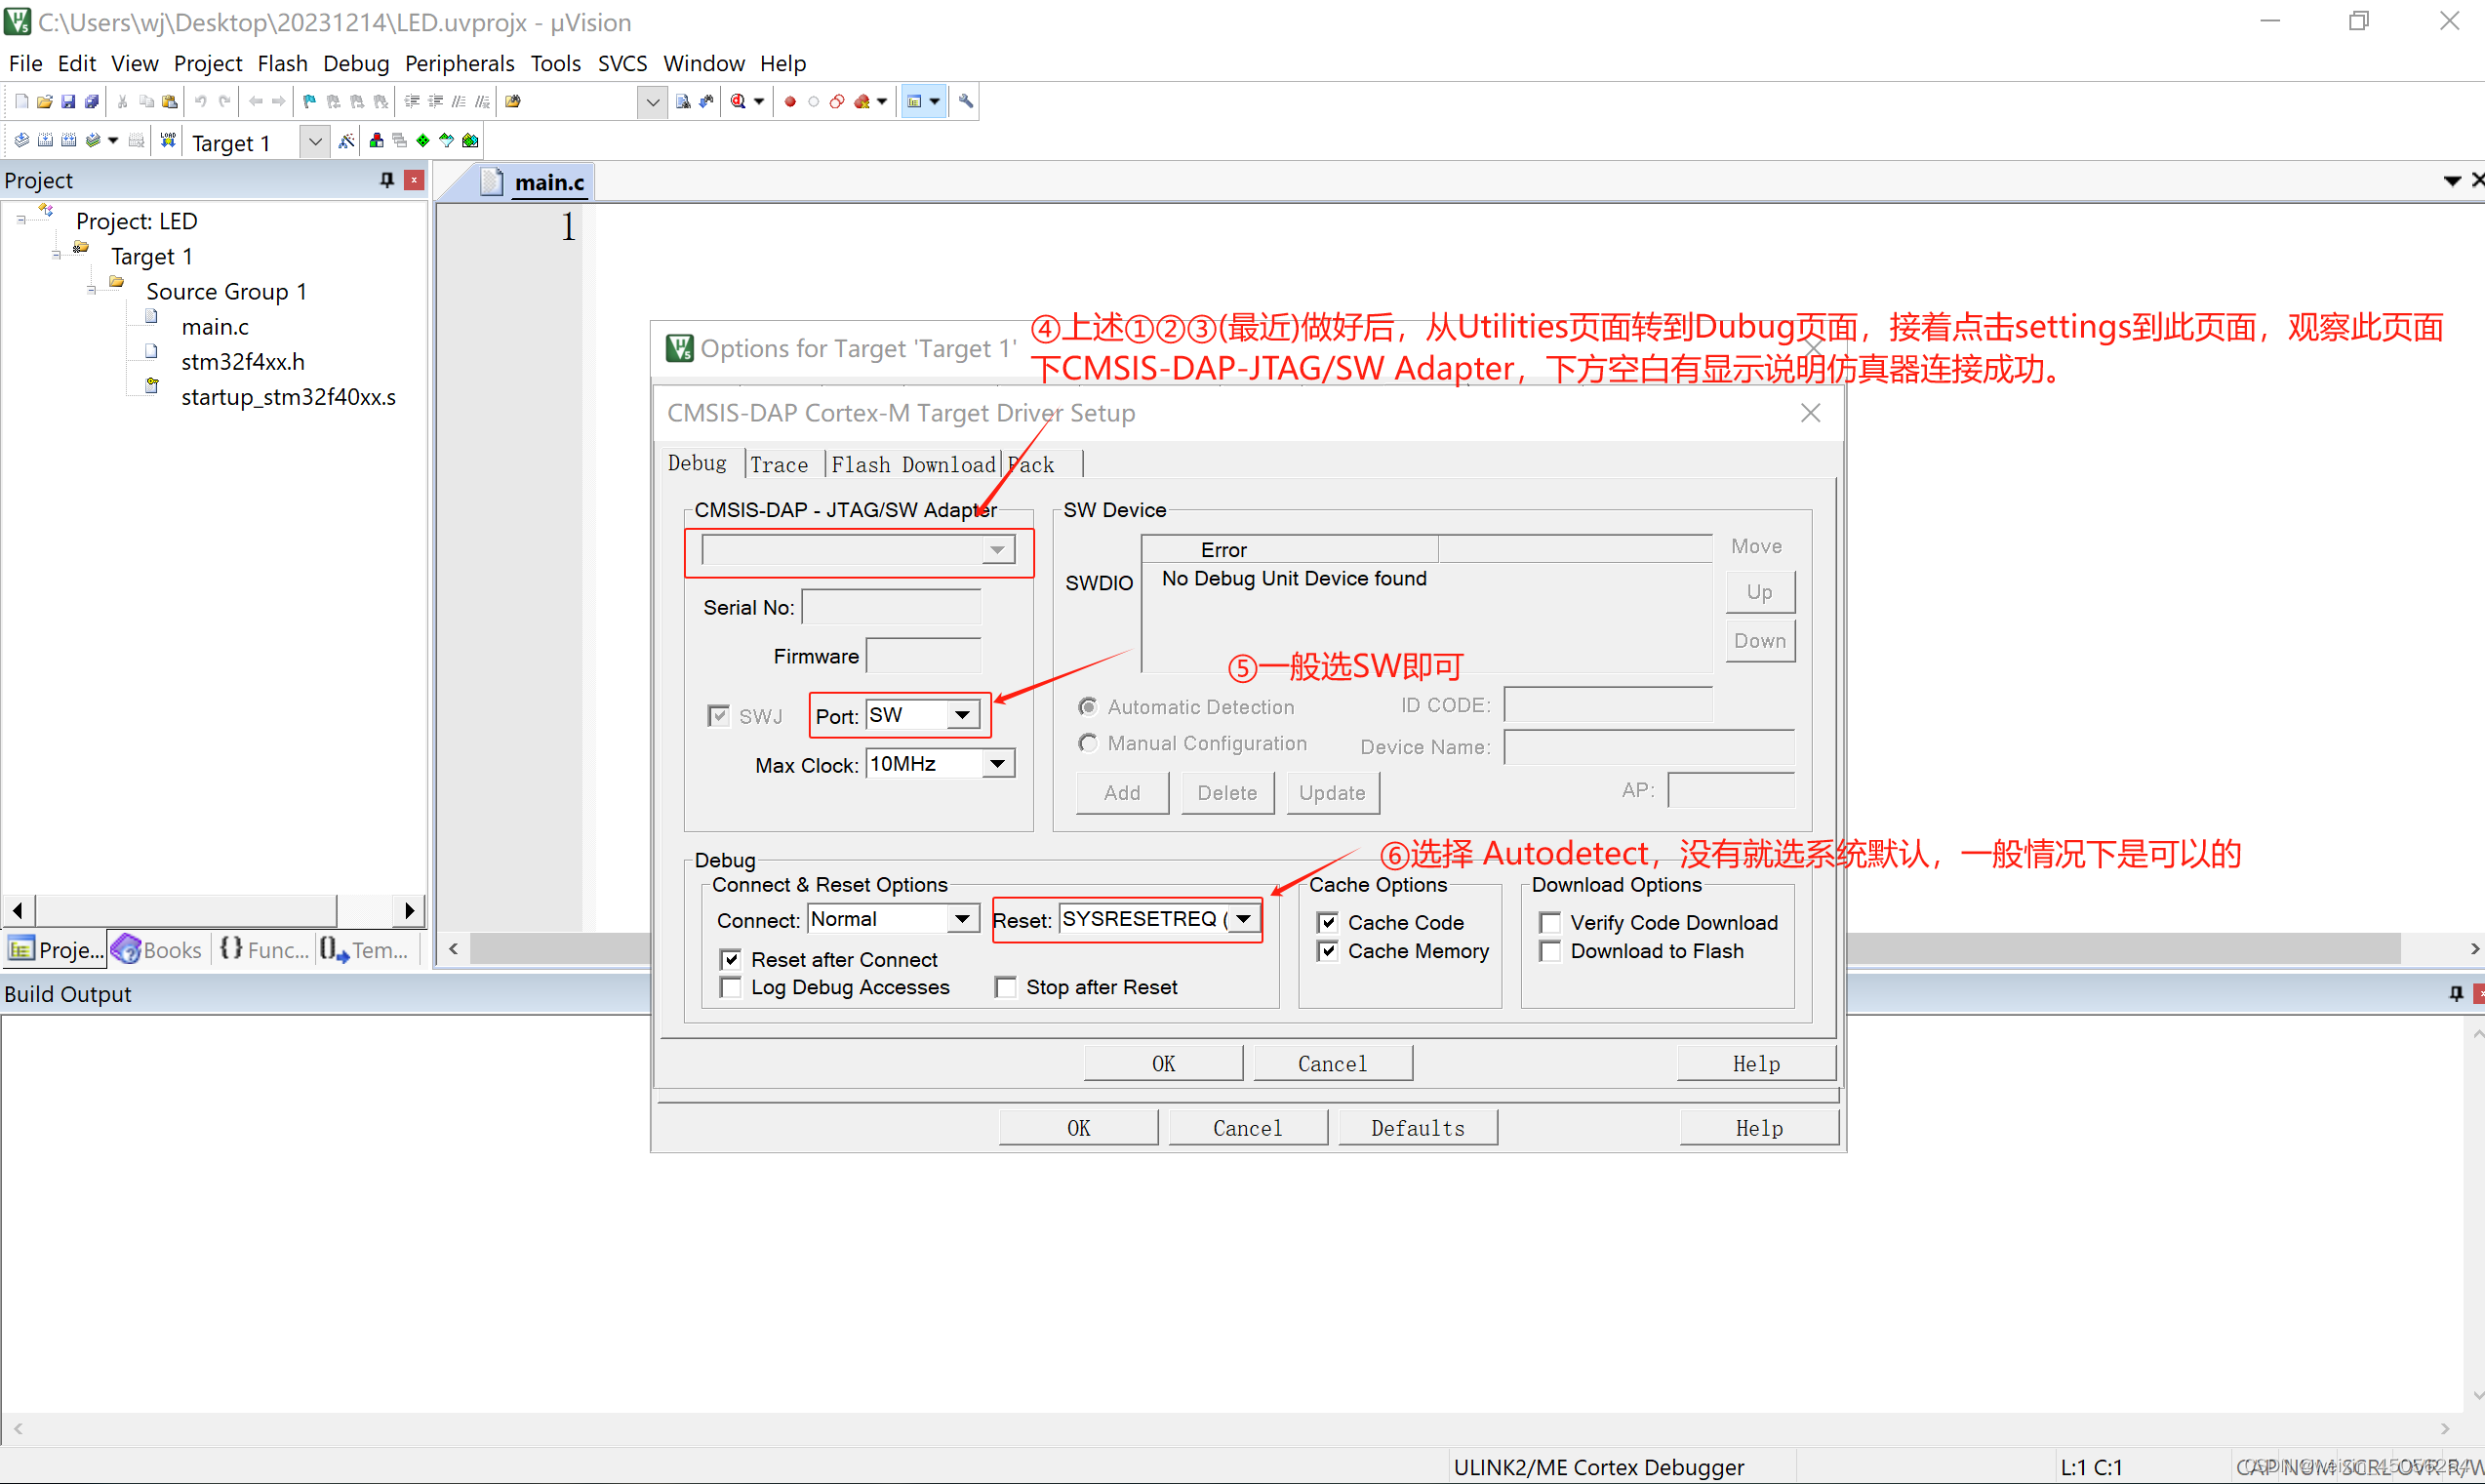Screen dimensions: 2485x1484
Task: Click the Paste toolbar icon
Action: tap(170, 101)
